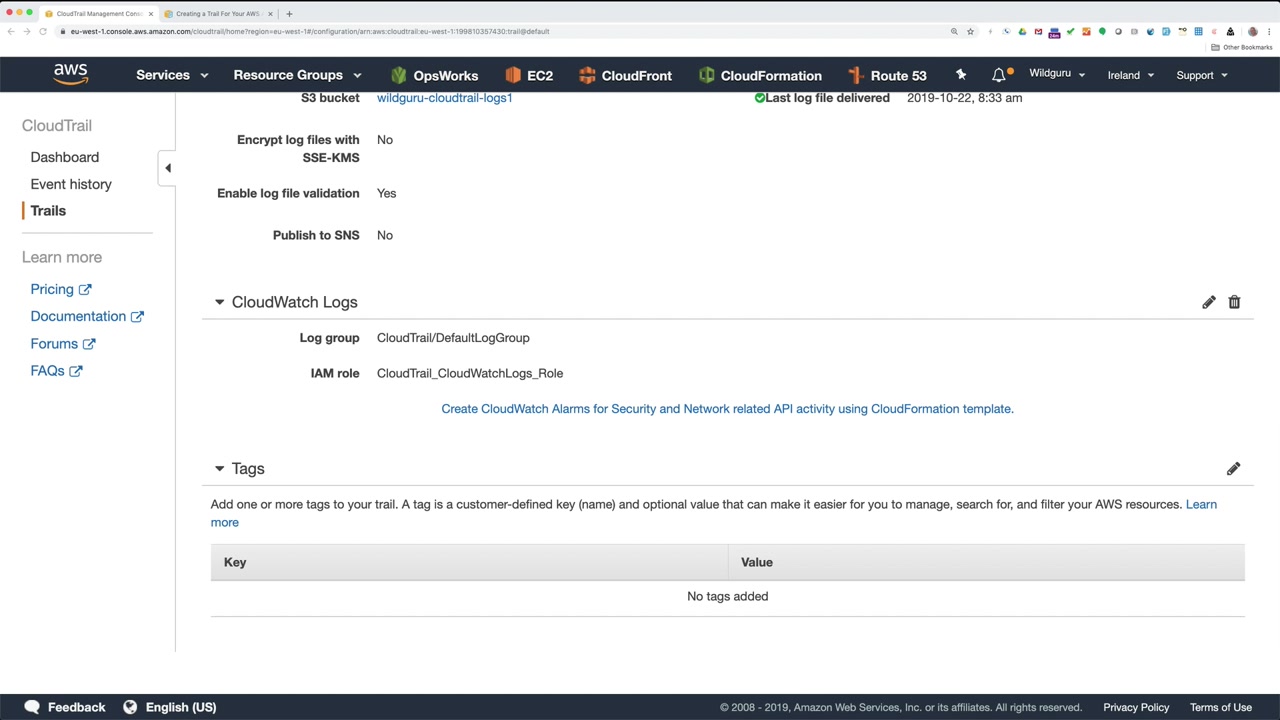
Task: Open the CloudFormation service shortcut
Action: [760, 75]
